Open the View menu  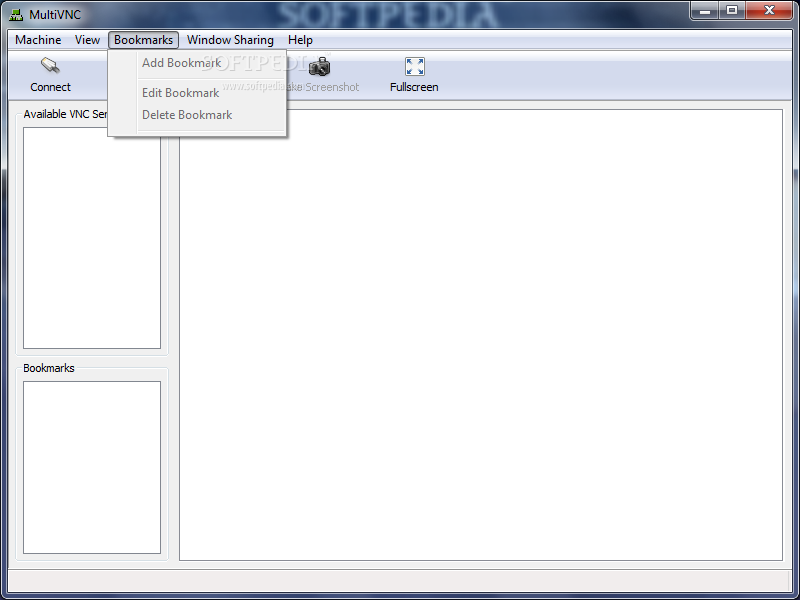(87, 40)
